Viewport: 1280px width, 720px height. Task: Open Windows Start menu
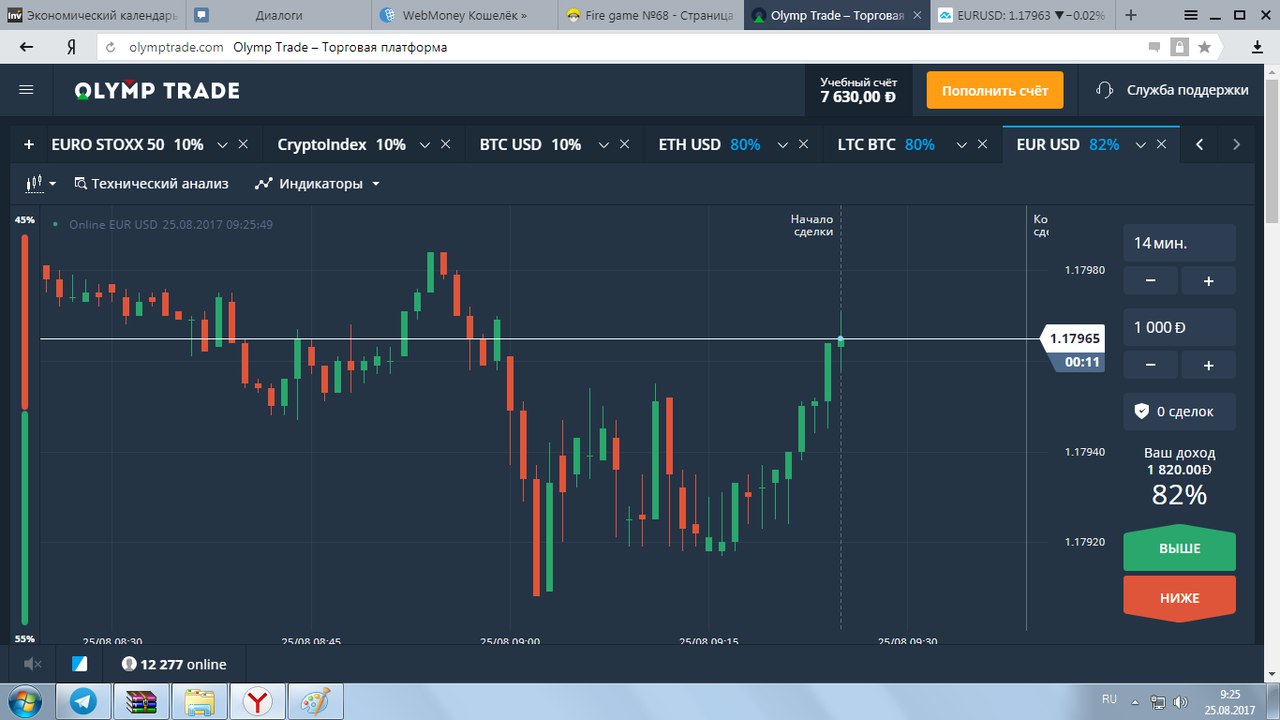pyautogui.click(x=24, y=701)
